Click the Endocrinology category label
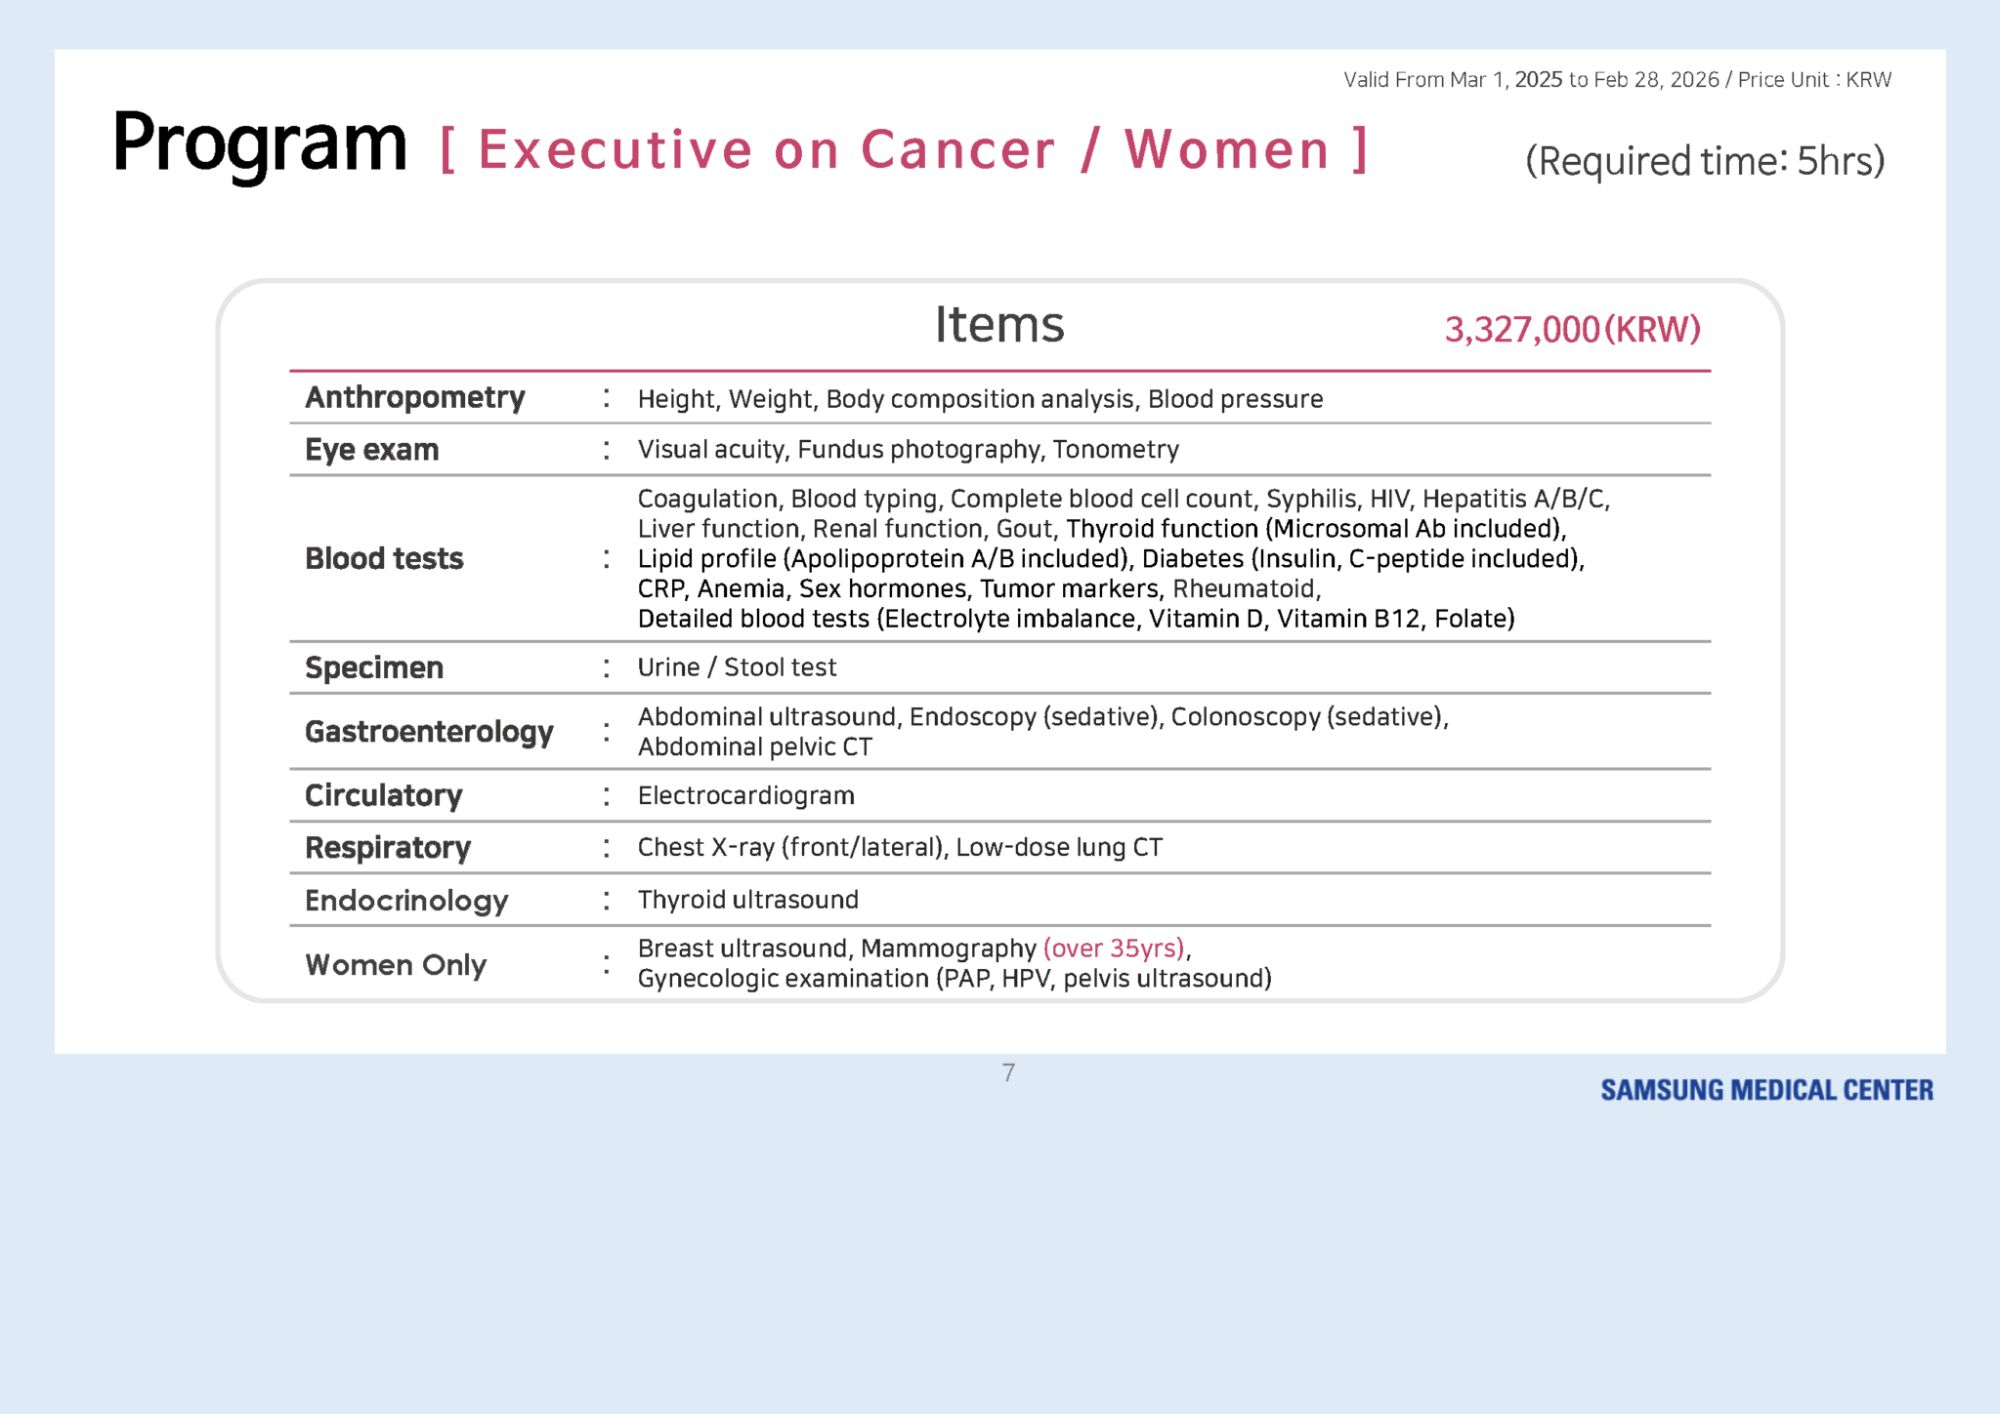 click(407, 900)
